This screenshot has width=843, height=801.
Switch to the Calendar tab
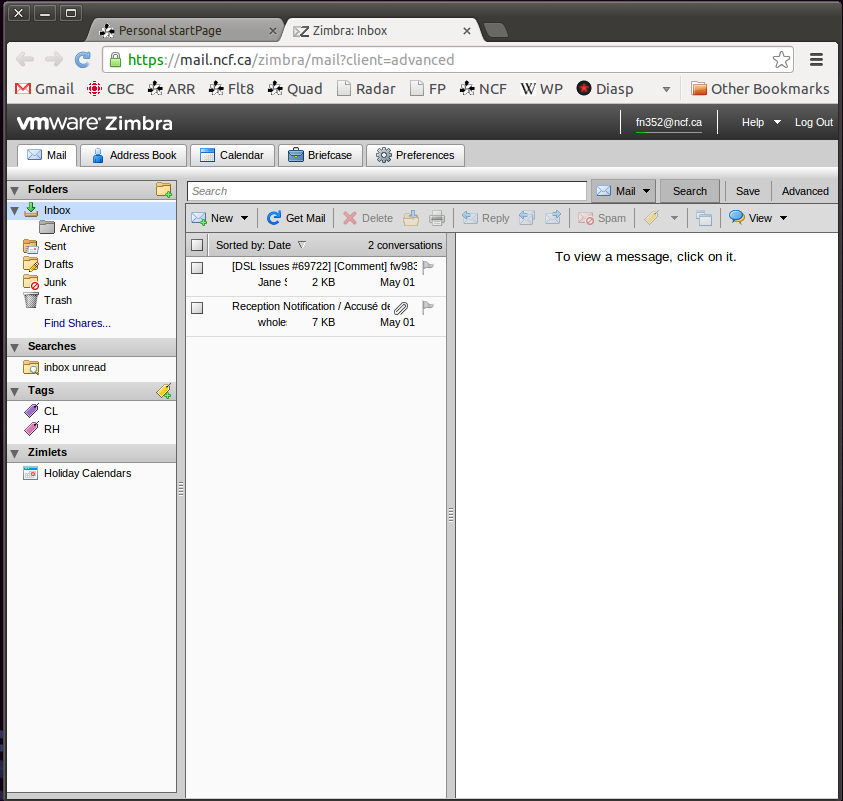232,155
